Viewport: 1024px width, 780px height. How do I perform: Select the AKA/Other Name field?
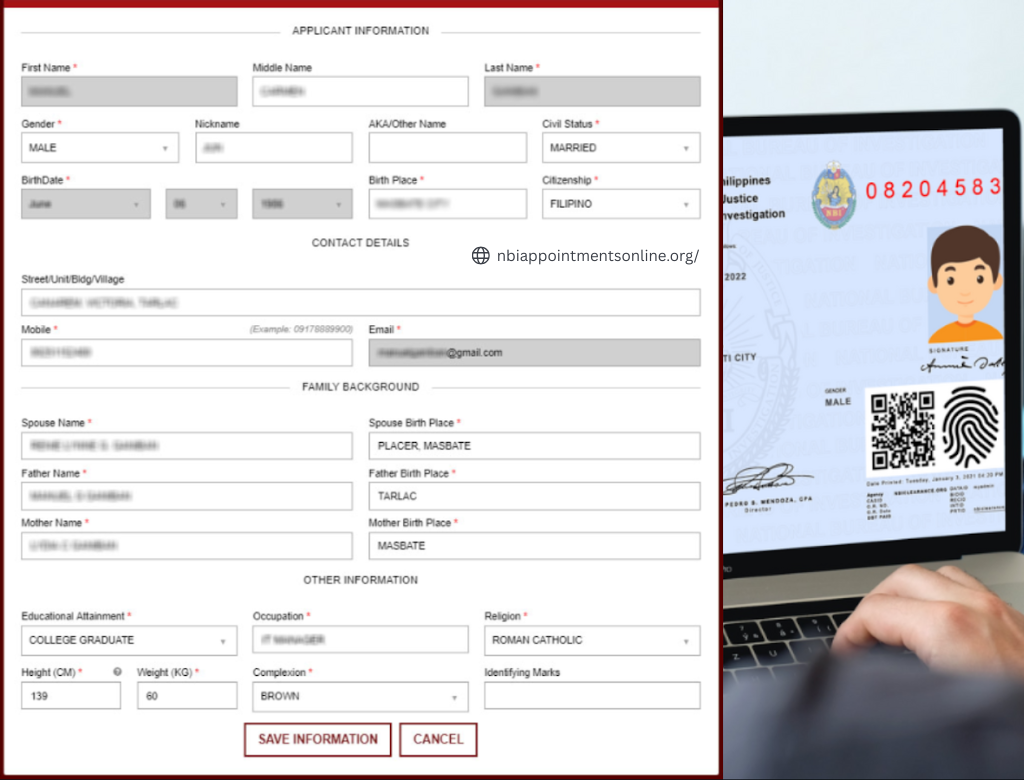tap(447, 147)
